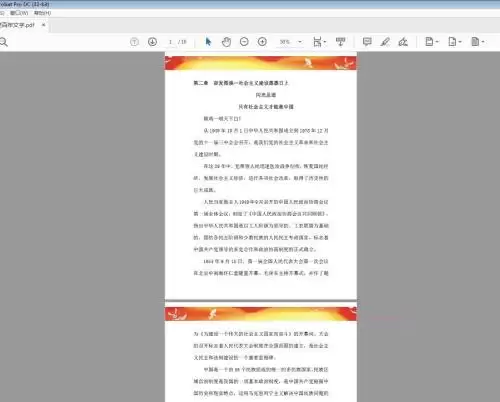Click the second page banner

tap(261, 314)
